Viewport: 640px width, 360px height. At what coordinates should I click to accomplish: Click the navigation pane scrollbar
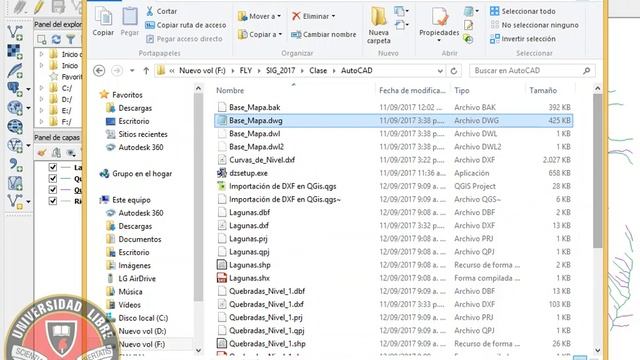pyautogui.click(x=198, y=197)
